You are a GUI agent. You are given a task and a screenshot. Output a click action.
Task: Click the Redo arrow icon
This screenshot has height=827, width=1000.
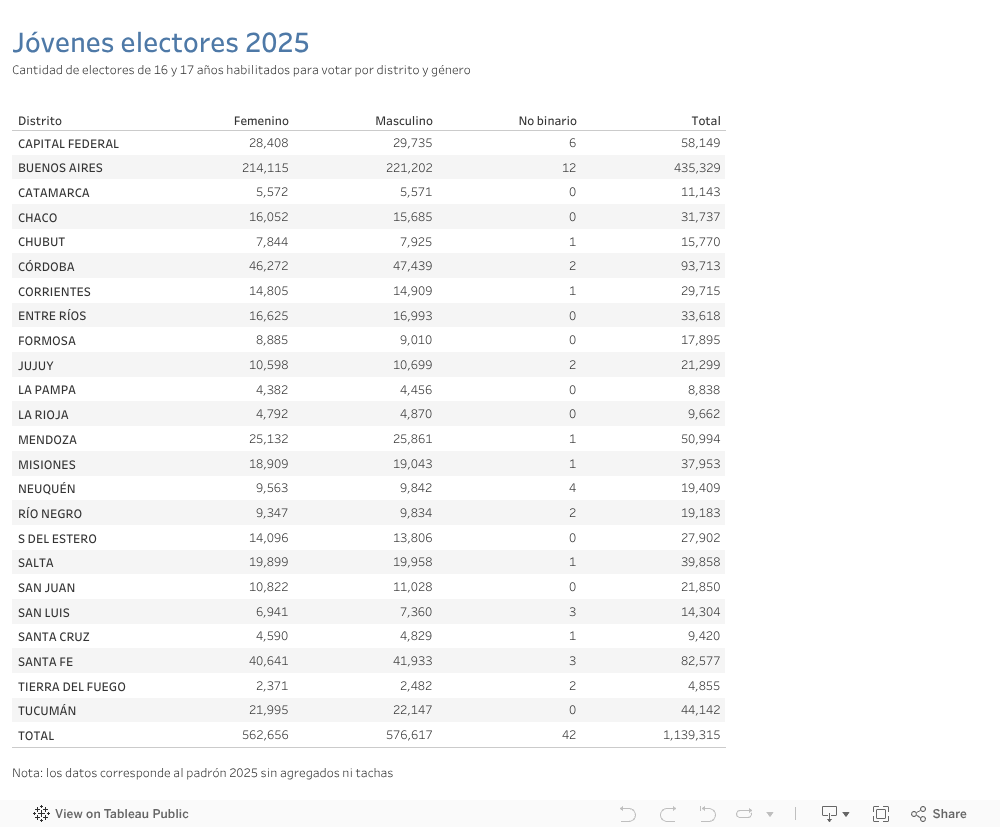[x=667, y=813]
